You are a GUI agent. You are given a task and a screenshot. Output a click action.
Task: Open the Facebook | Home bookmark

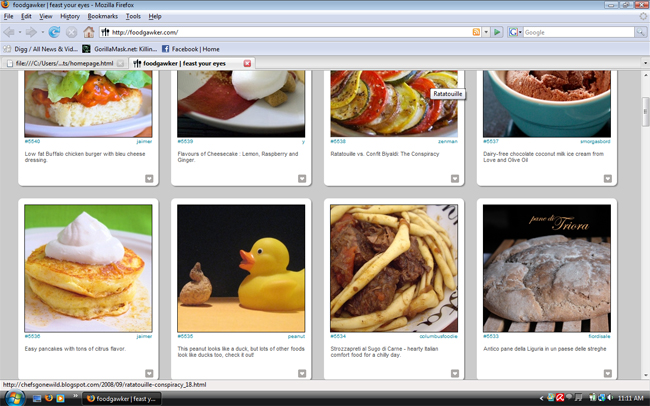195,48
